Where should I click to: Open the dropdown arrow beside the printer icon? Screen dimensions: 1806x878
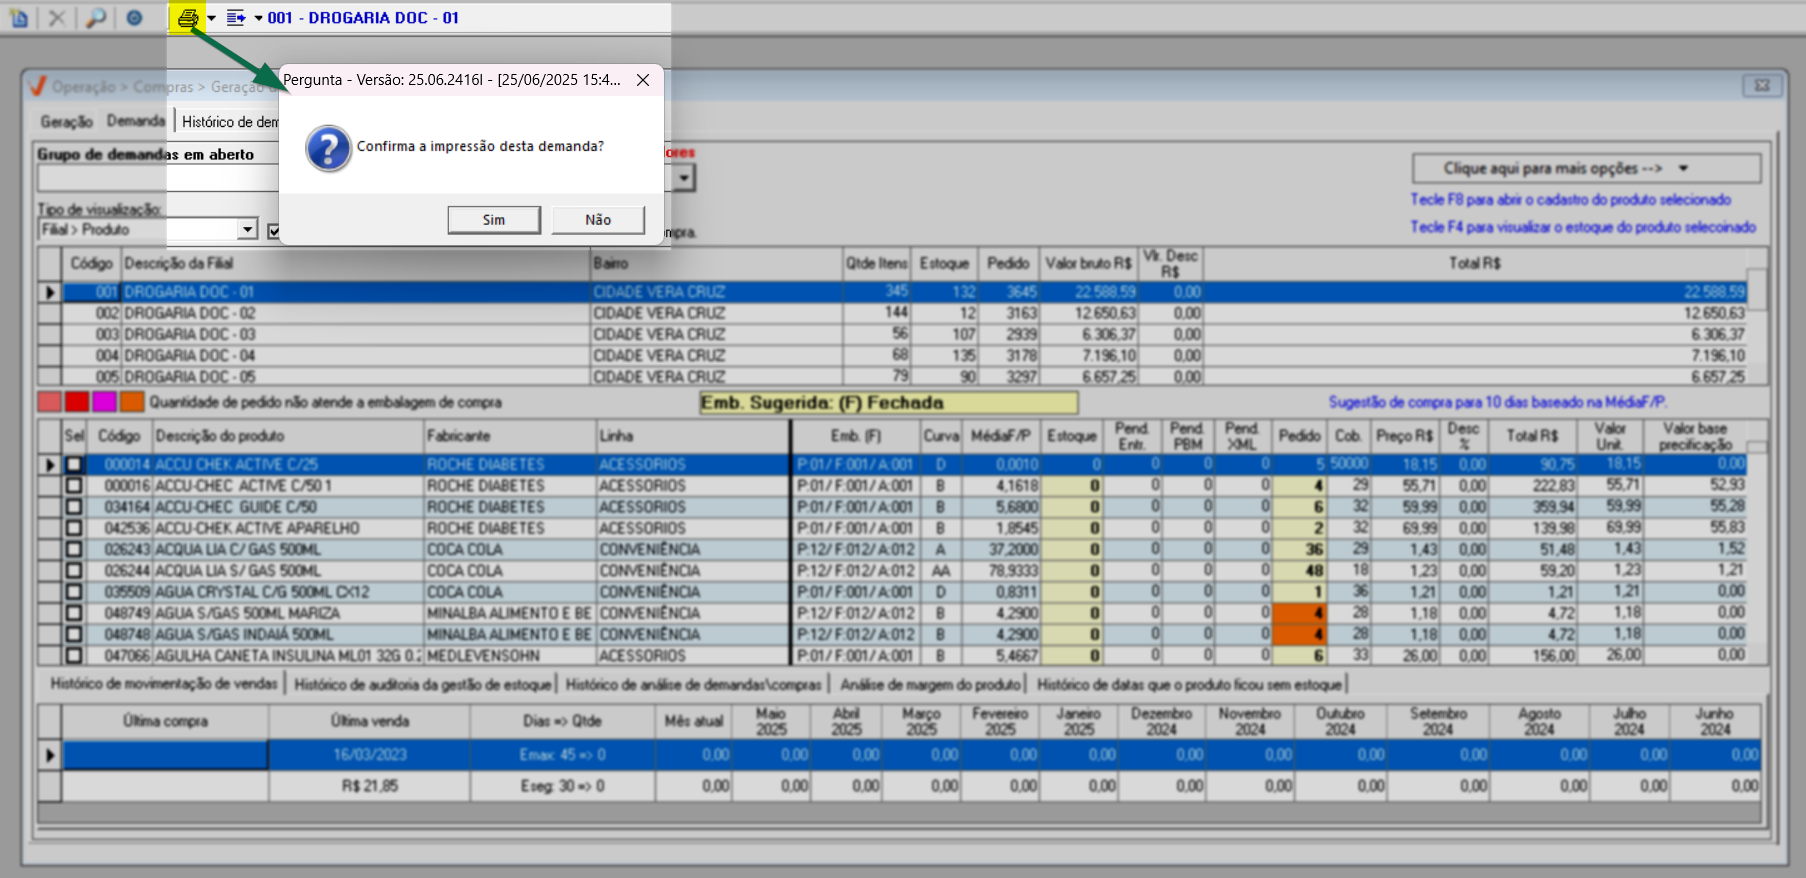tap(212, 18)
